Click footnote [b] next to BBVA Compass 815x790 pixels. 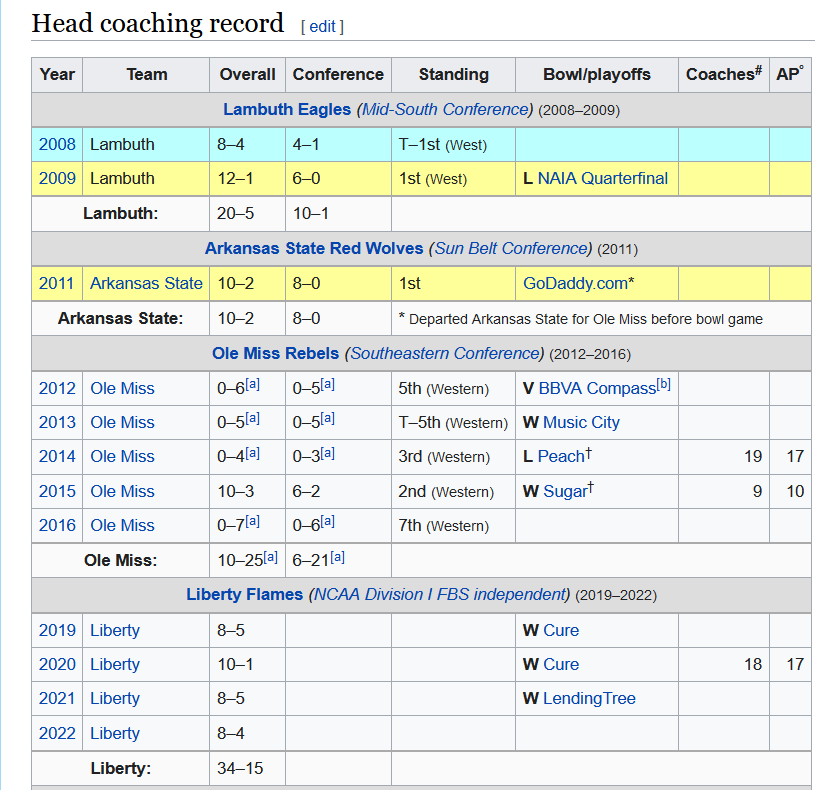664,384
